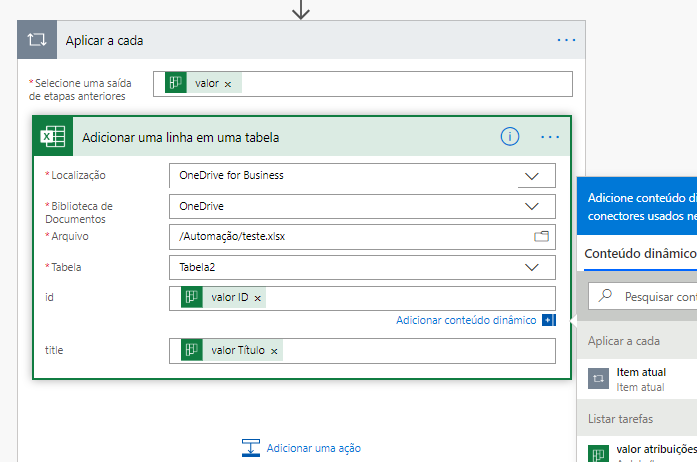697x462 pixels.
Task: Click the Aplicar a cada header title
Action: (x=104, y=41)
